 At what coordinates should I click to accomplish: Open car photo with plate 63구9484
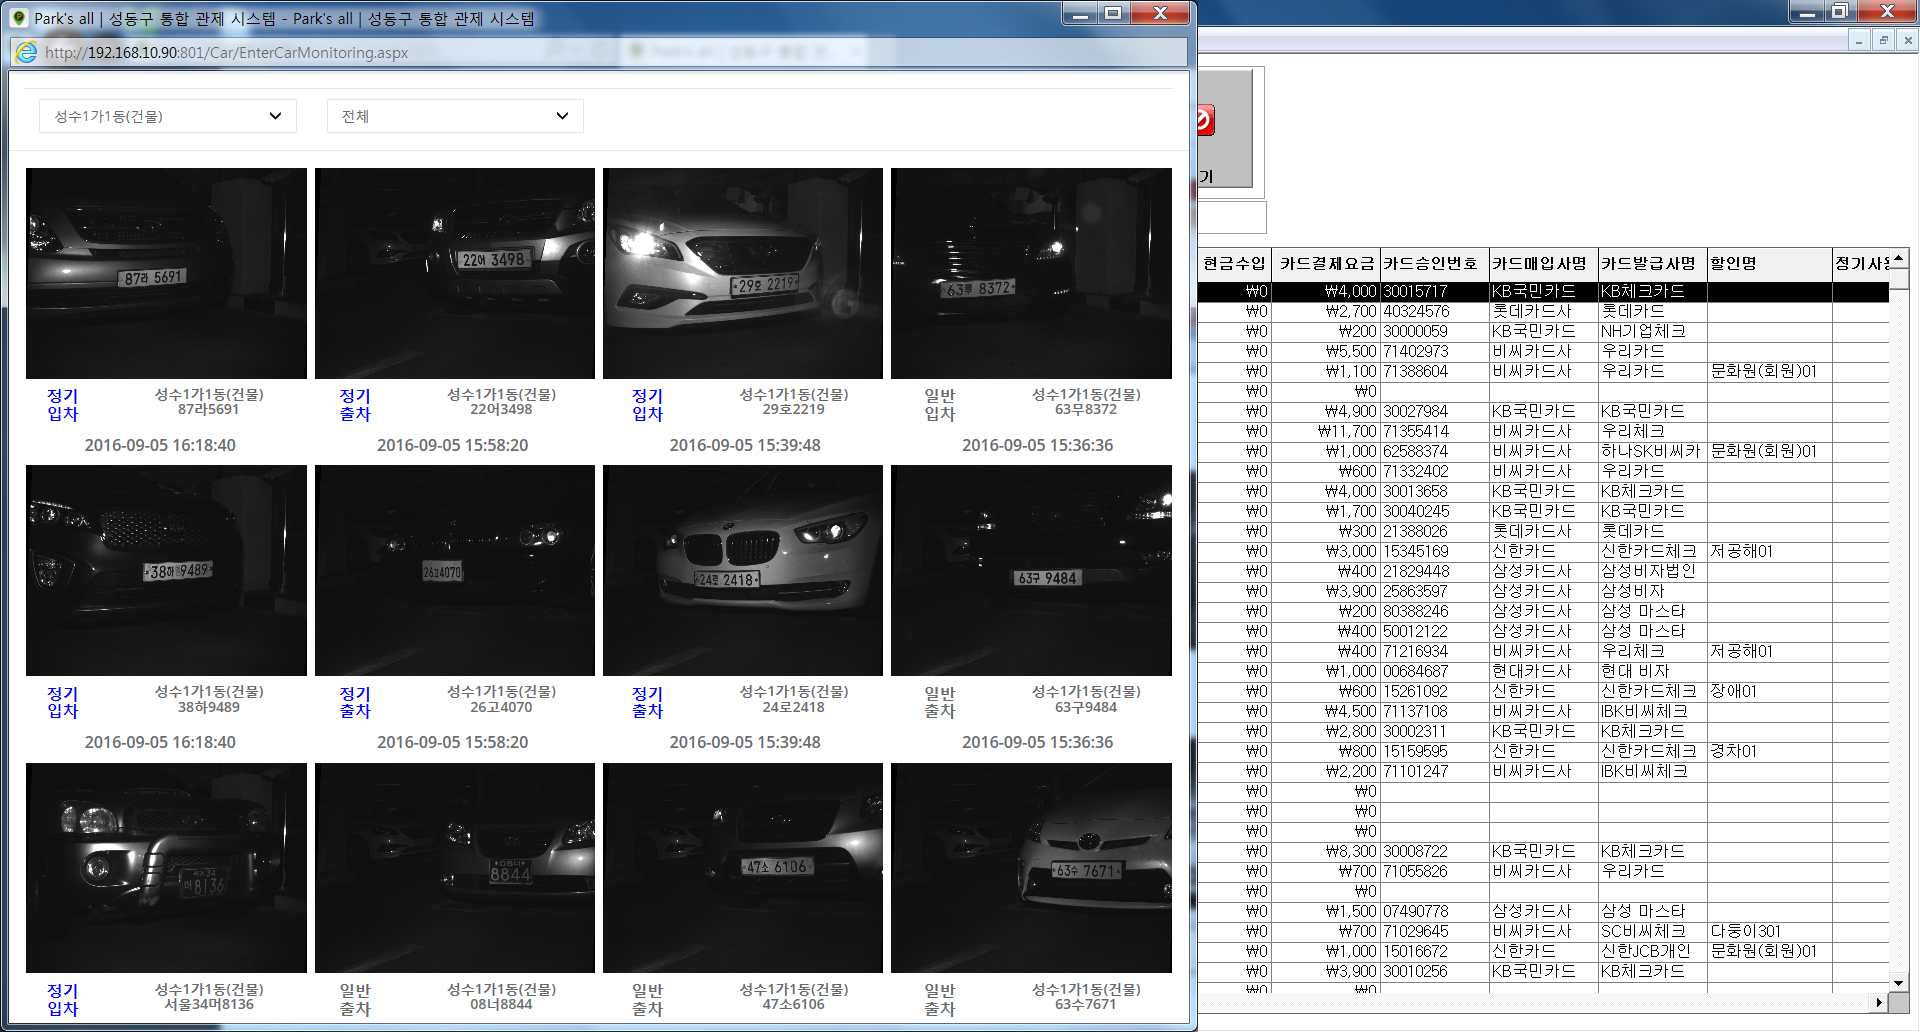[1031, 570]
